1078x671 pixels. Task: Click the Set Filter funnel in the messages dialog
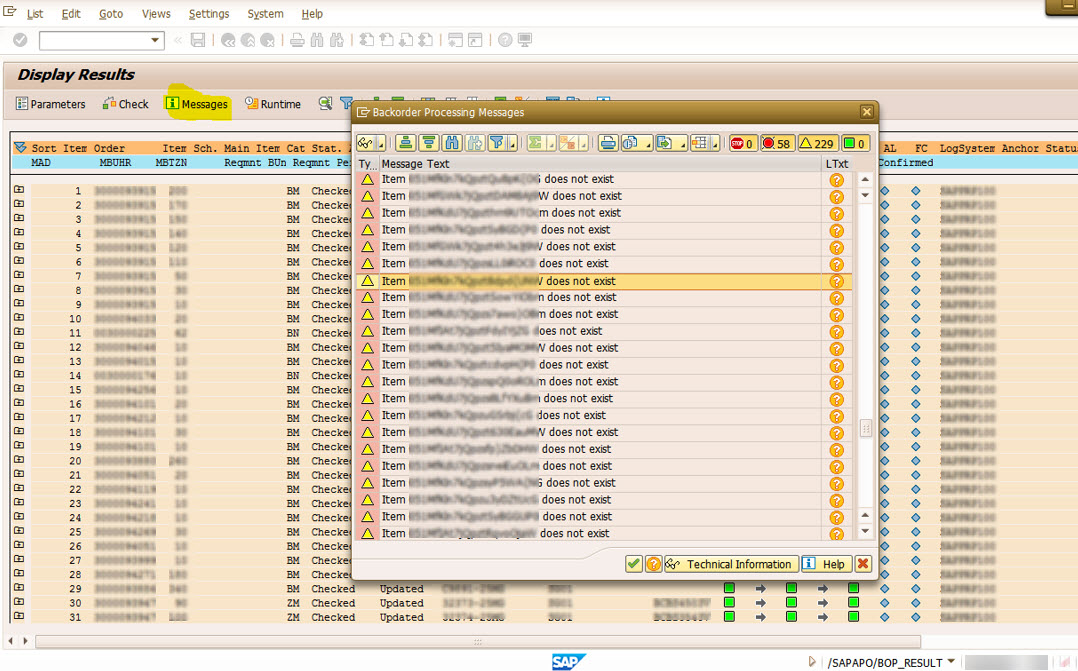(496, 143)
